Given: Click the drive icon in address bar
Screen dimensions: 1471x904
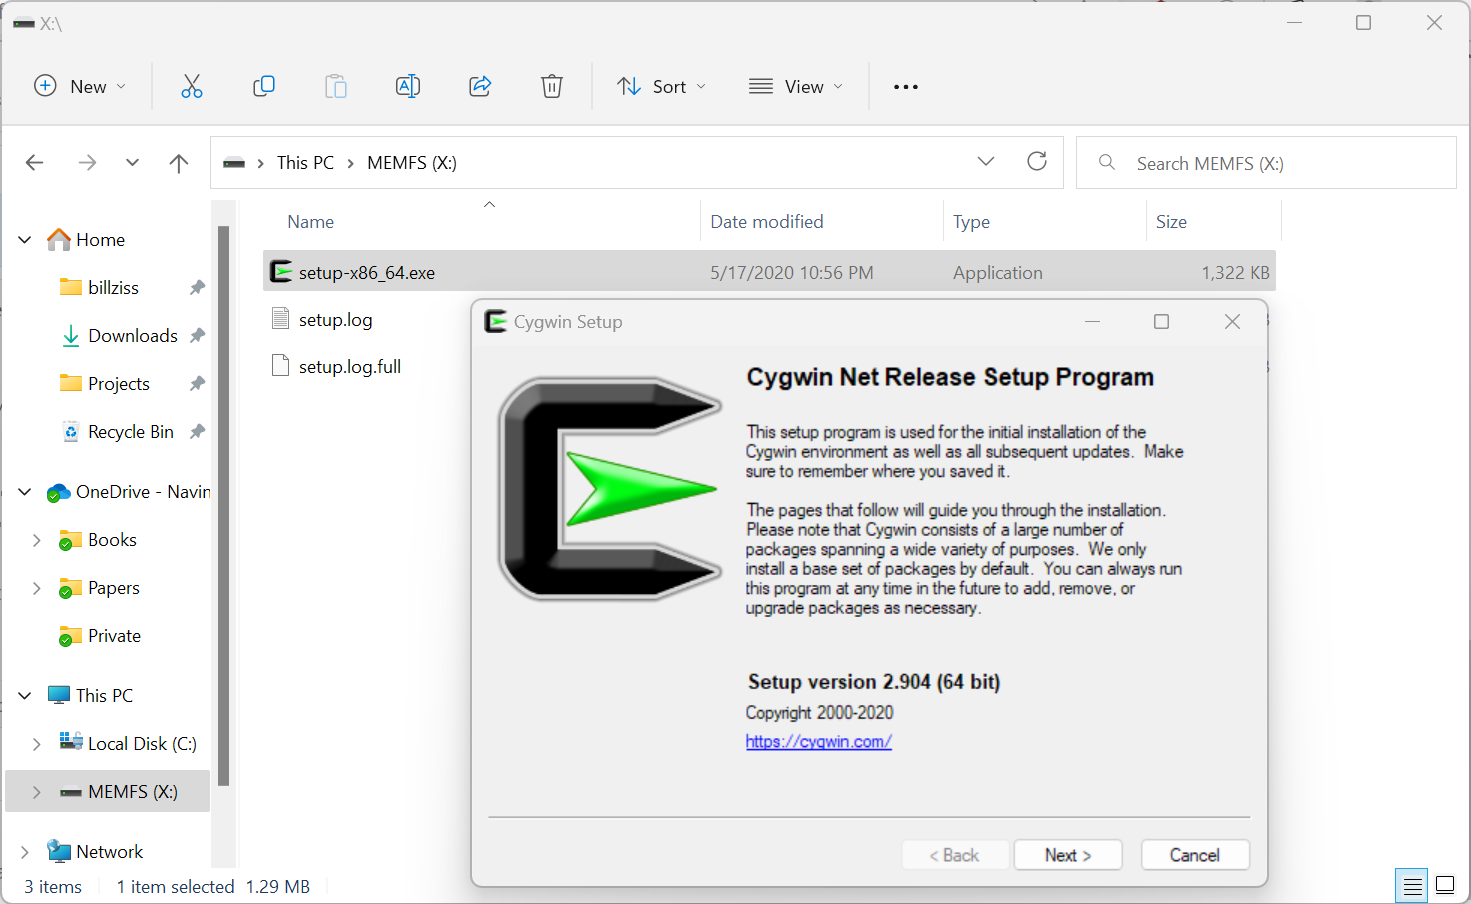Looking at the screenshot, I should 234,163.
